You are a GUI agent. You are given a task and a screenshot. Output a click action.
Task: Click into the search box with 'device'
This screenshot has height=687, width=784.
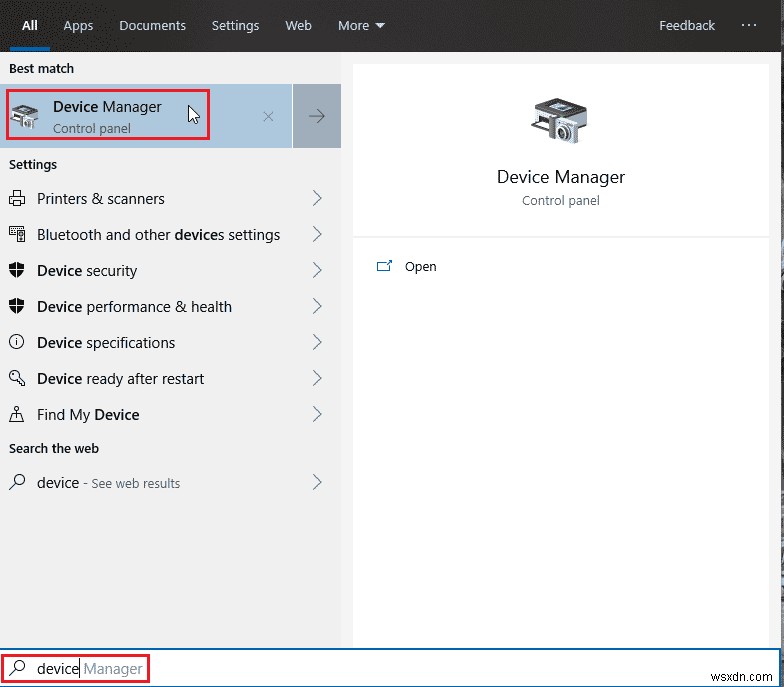[390, 668]
